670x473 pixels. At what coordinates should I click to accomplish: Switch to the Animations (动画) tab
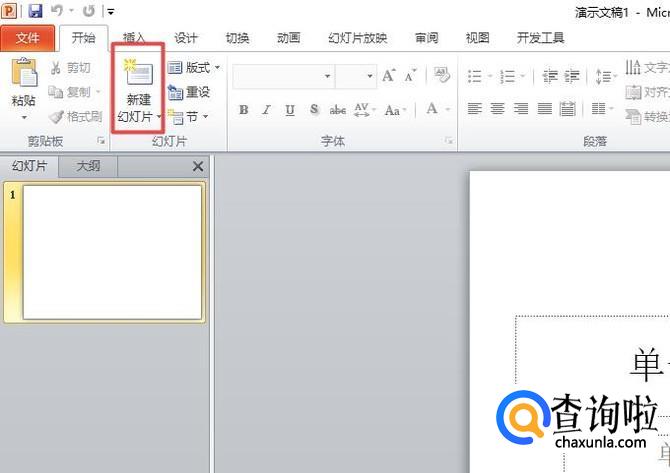[x=288, y=38]
